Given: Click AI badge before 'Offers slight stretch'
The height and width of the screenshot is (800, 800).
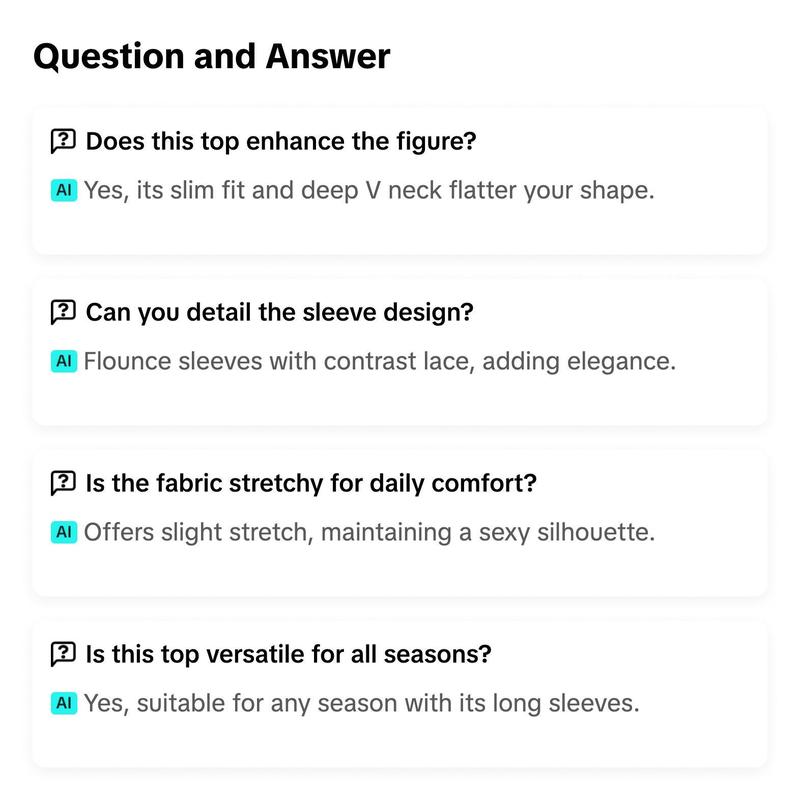Looking at the screenshot, I should [64, 532].
